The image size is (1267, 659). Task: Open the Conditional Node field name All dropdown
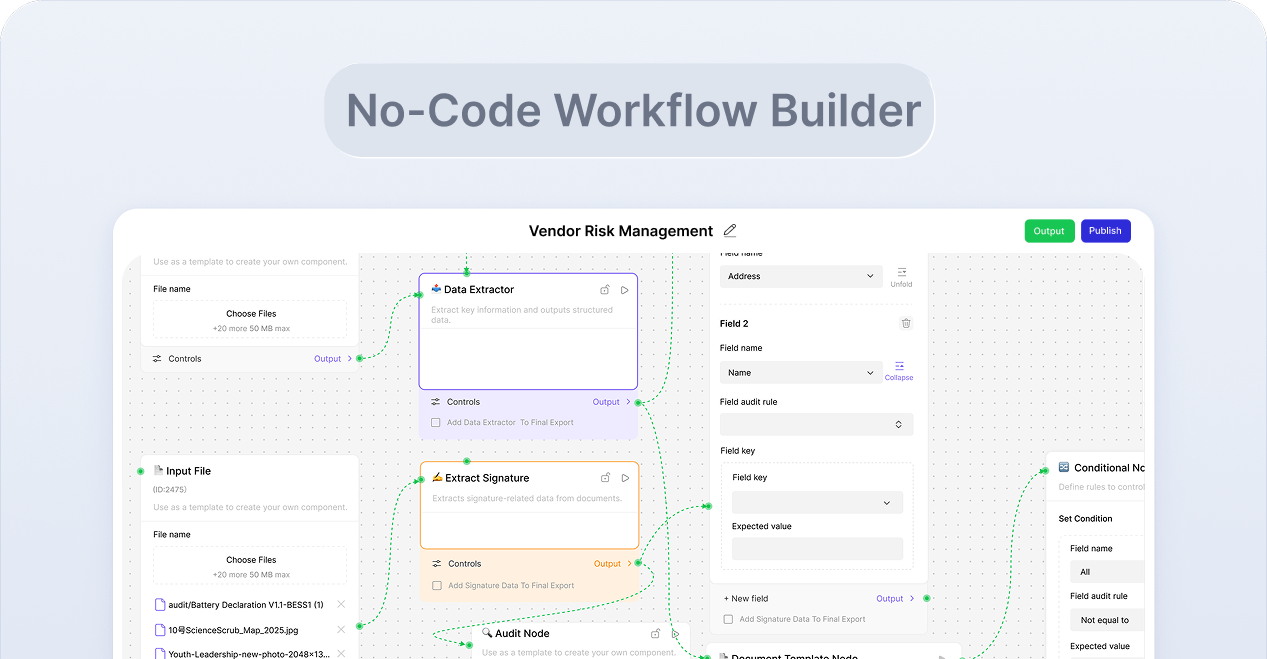pyautogui.click(x=1106, y=572)
